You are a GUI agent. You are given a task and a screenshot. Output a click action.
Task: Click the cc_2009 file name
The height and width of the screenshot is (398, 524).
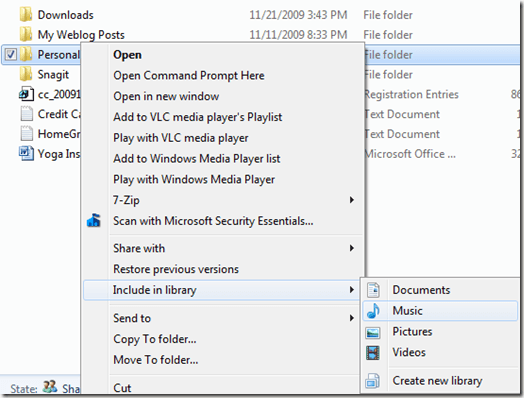click(x=59, y=94)
